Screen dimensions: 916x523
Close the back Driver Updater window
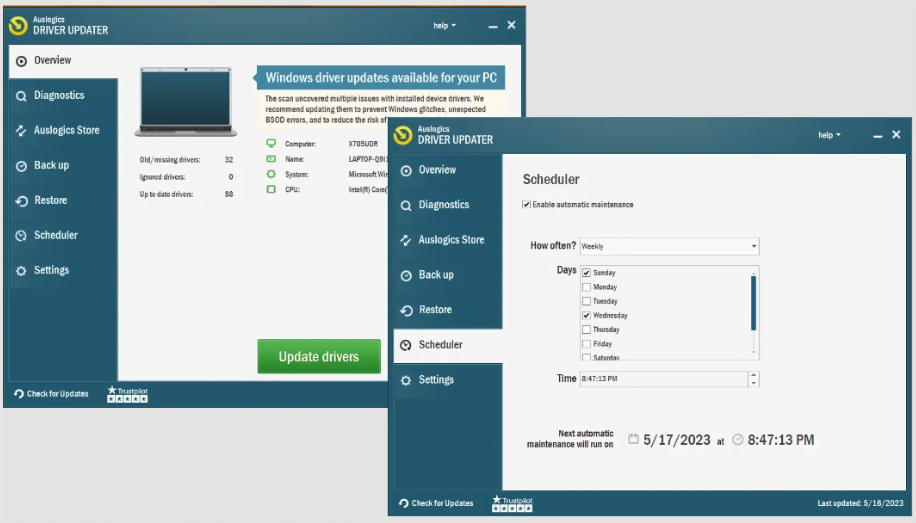[x=511, y=25]
